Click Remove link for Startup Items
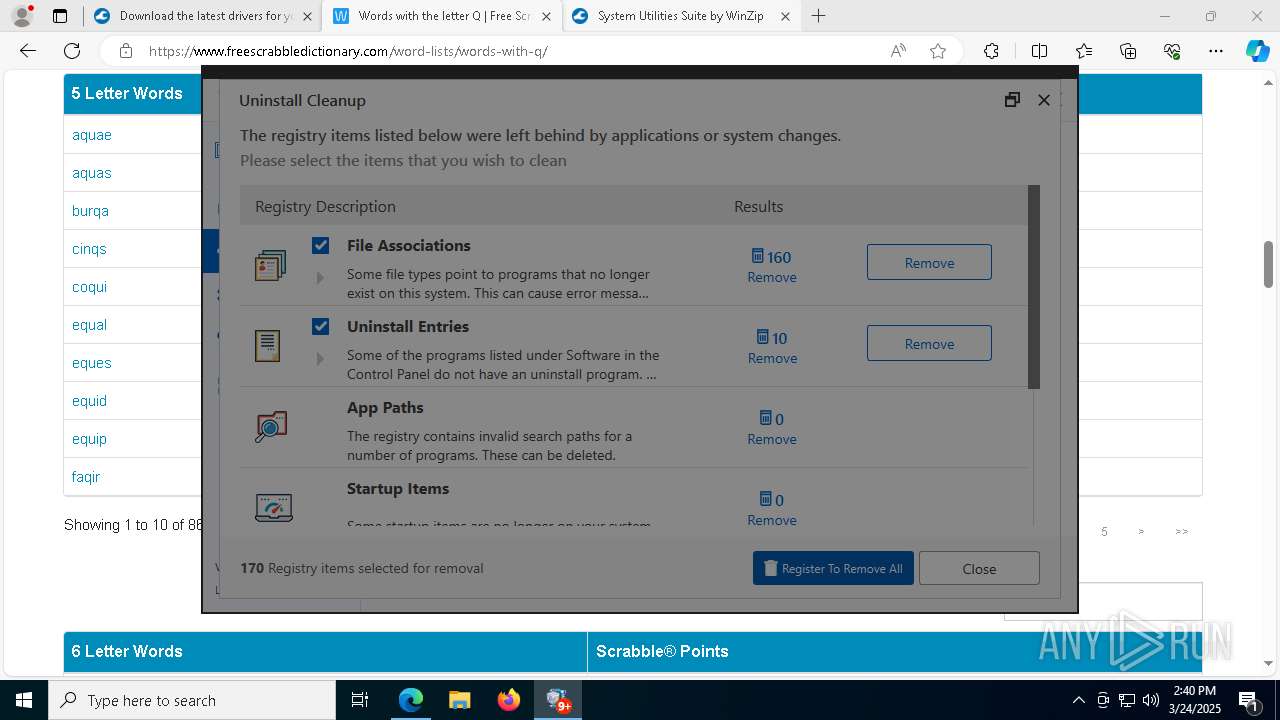 (772, 520)
